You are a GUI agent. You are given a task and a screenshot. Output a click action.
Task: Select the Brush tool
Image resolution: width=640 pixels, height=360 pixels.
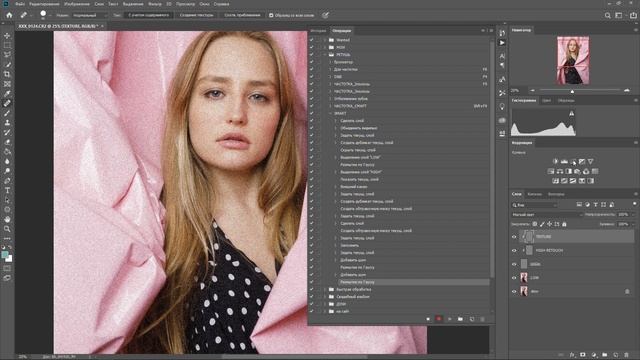pos(7,113)
